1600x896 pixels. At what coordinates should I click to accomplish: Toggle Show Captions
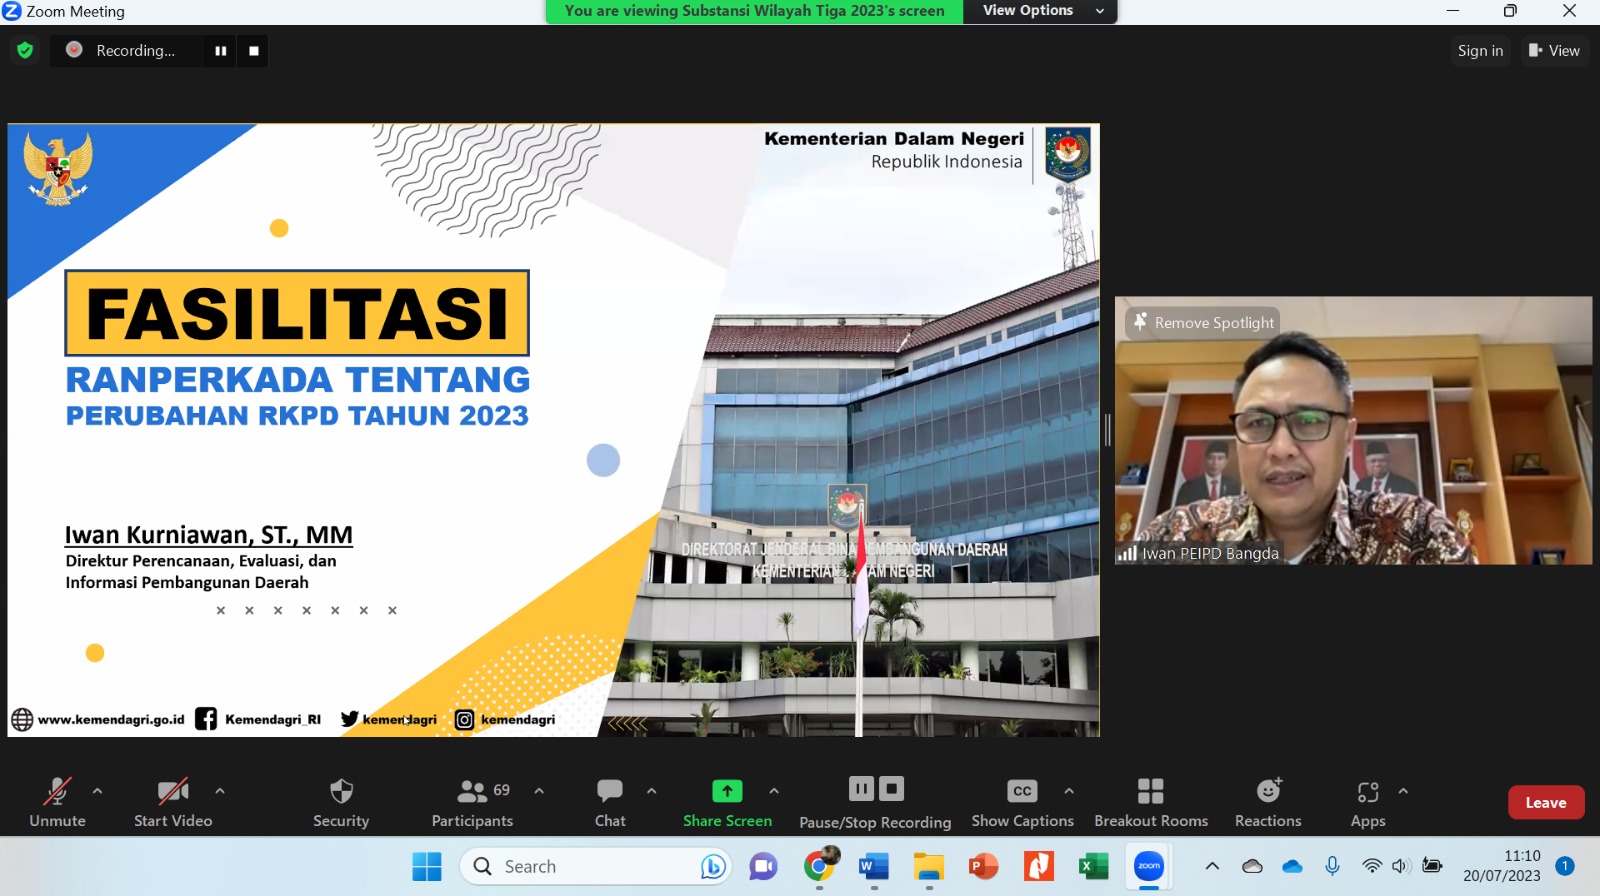click(x=1022, y=792)
